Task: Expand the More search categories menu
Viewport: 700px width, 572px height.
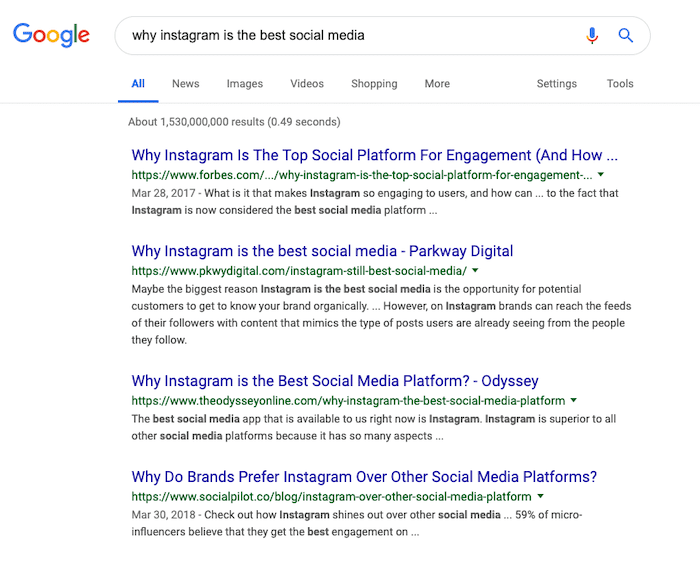Action: pyautogui.click(x=437, y=84)
